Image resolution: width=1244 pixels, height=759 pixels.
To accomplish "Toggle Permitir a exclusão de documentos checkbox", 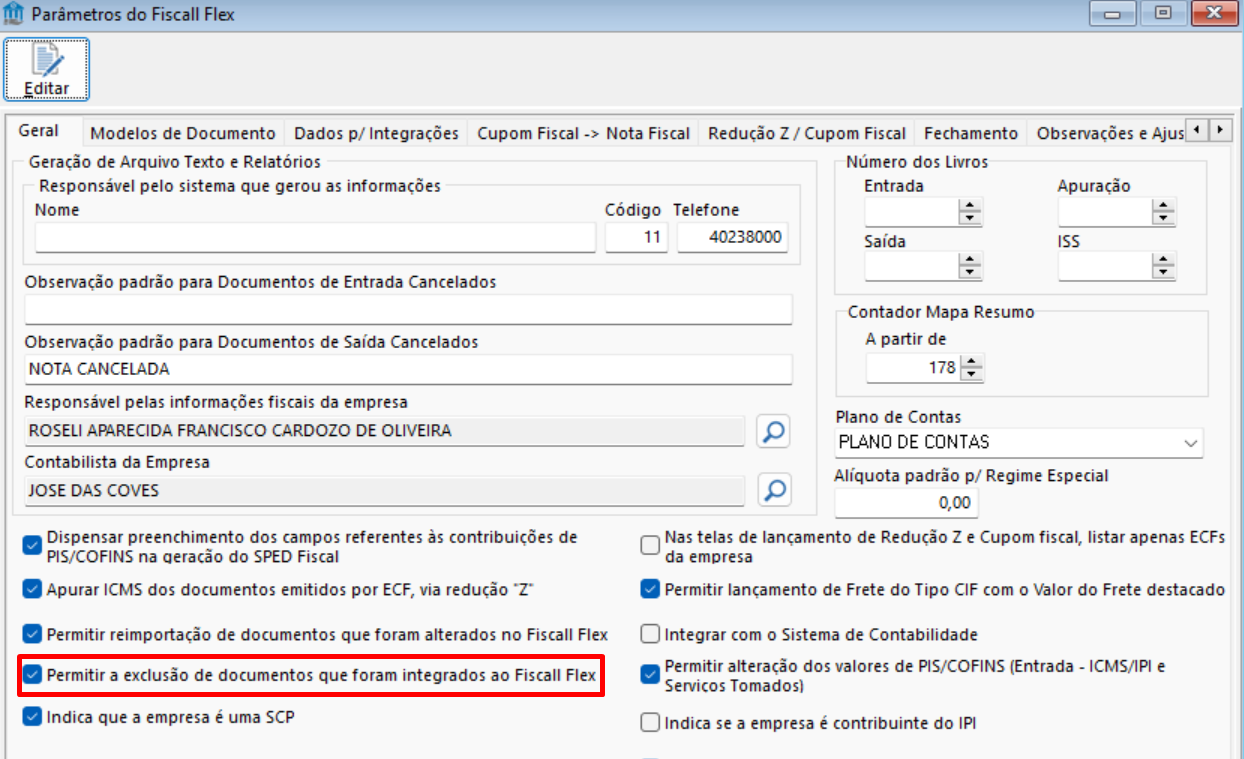I will click(32, 675).
